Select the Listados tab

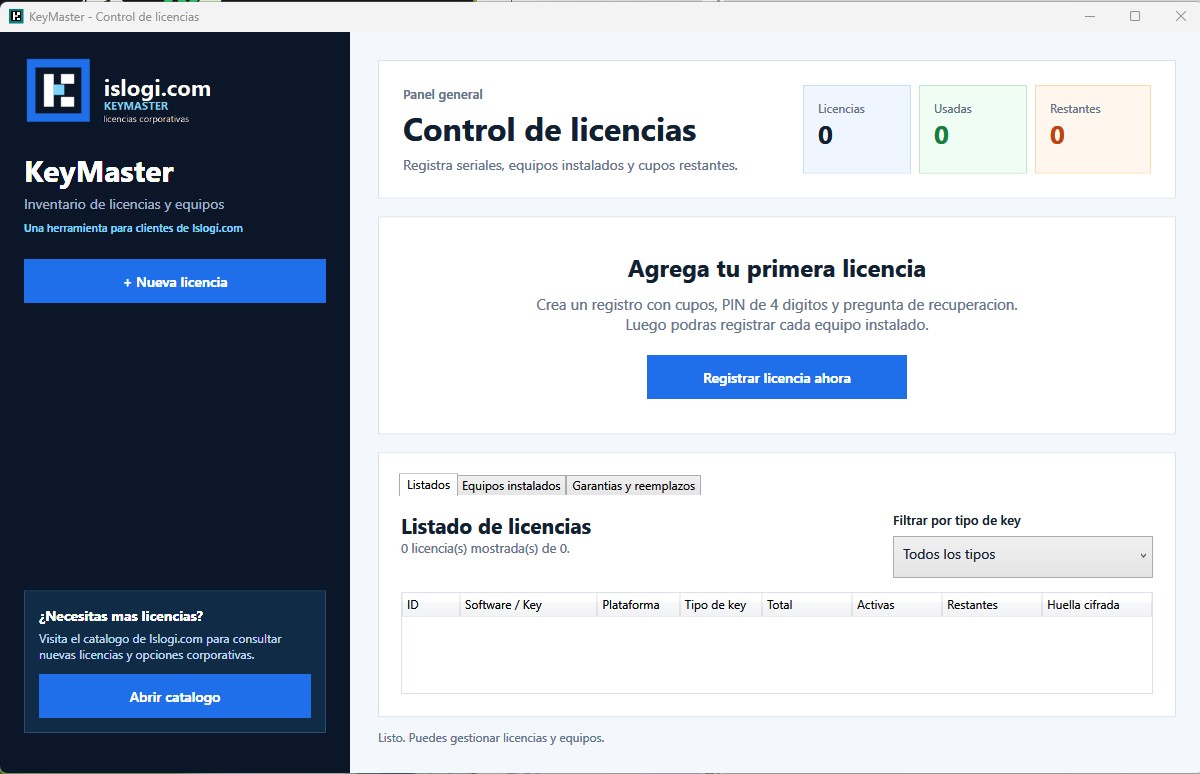point(428,485)
